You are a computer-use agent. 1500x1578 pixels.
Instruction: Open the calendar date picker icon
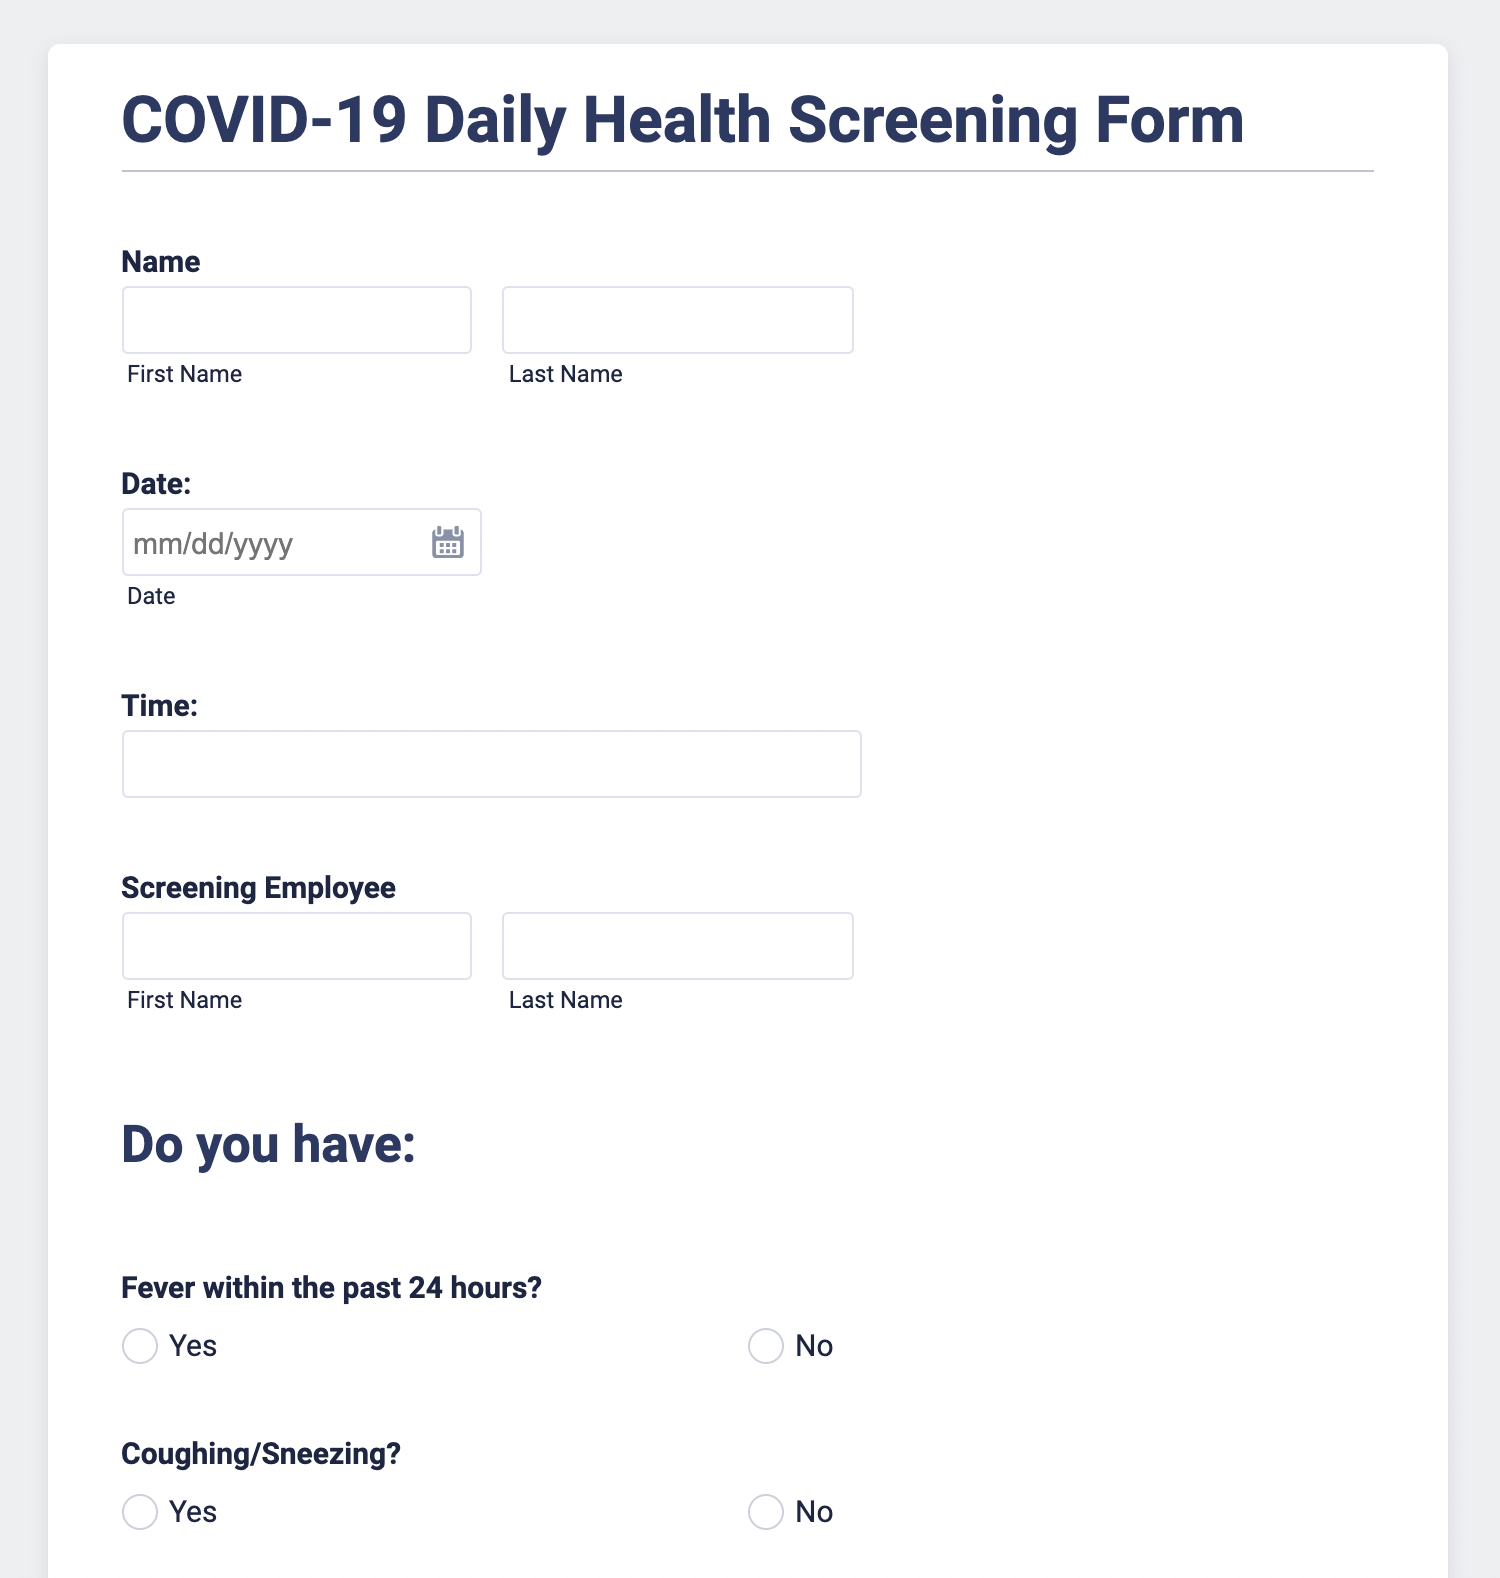(447, 542)
